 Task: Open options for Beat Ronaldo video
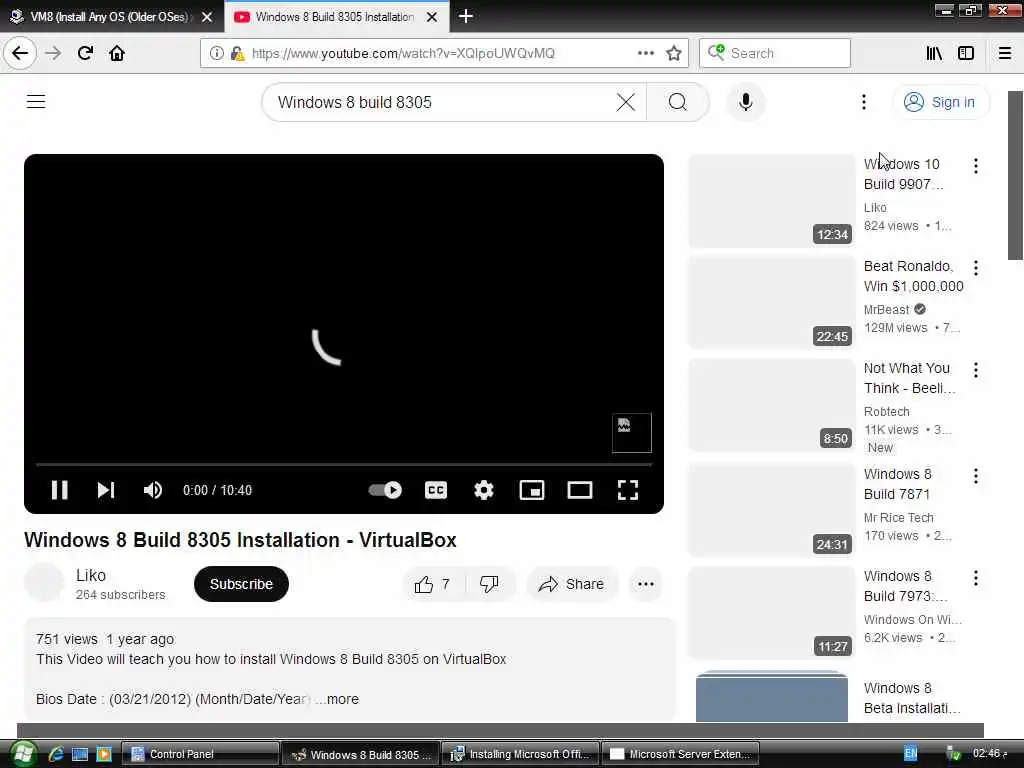tap(976, 267)
